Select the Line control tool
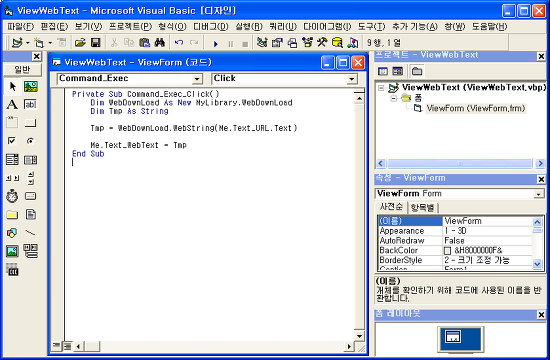Screen dimensions: 550x360 [31, 233]
